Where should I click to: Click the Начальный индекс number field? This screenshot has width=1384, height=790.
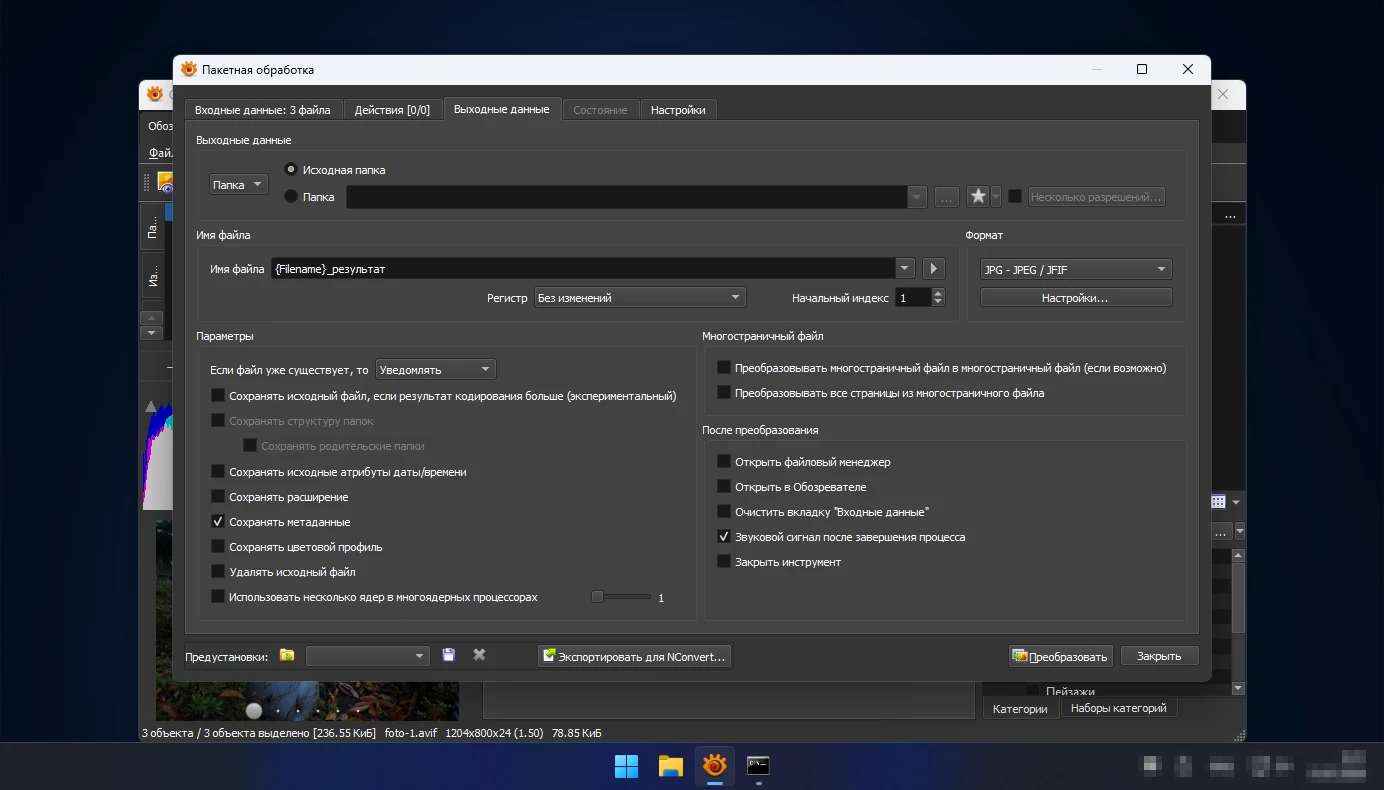click(913, 298)
